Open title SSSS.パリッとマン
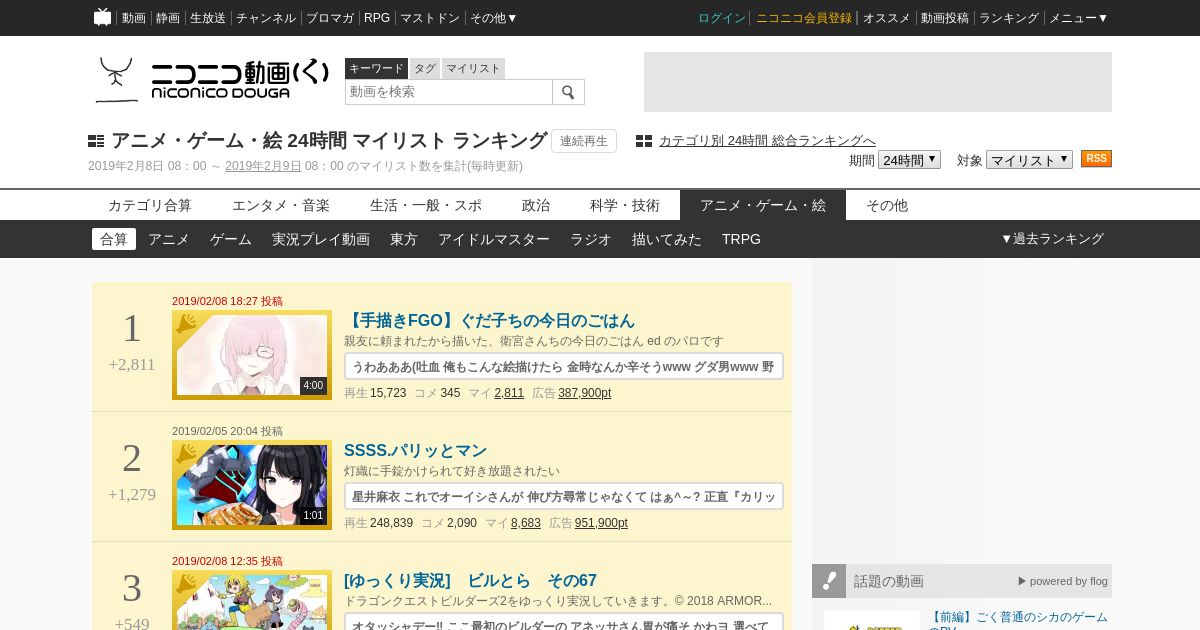 tap(415, 451)
